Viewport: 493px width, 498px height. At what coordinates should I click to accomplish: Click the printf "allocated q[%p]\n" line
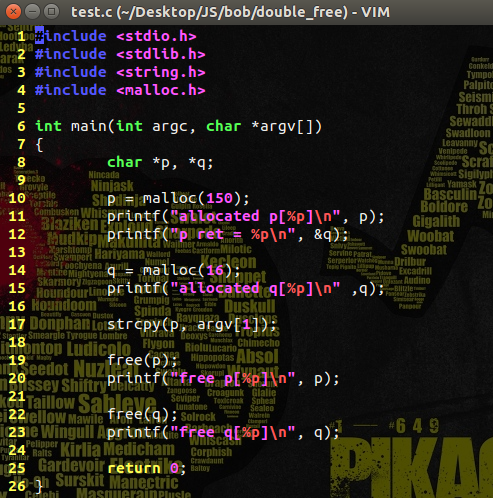(x=246, y=289)
